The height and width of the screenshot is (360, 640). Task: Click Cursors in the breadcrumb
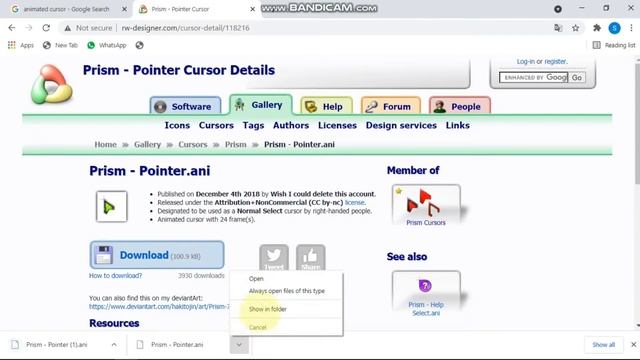[x=193, y=144]
